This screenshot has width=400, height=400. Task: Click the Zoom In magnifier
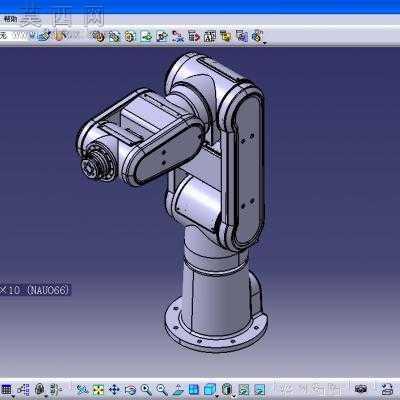tap(146, 389)
